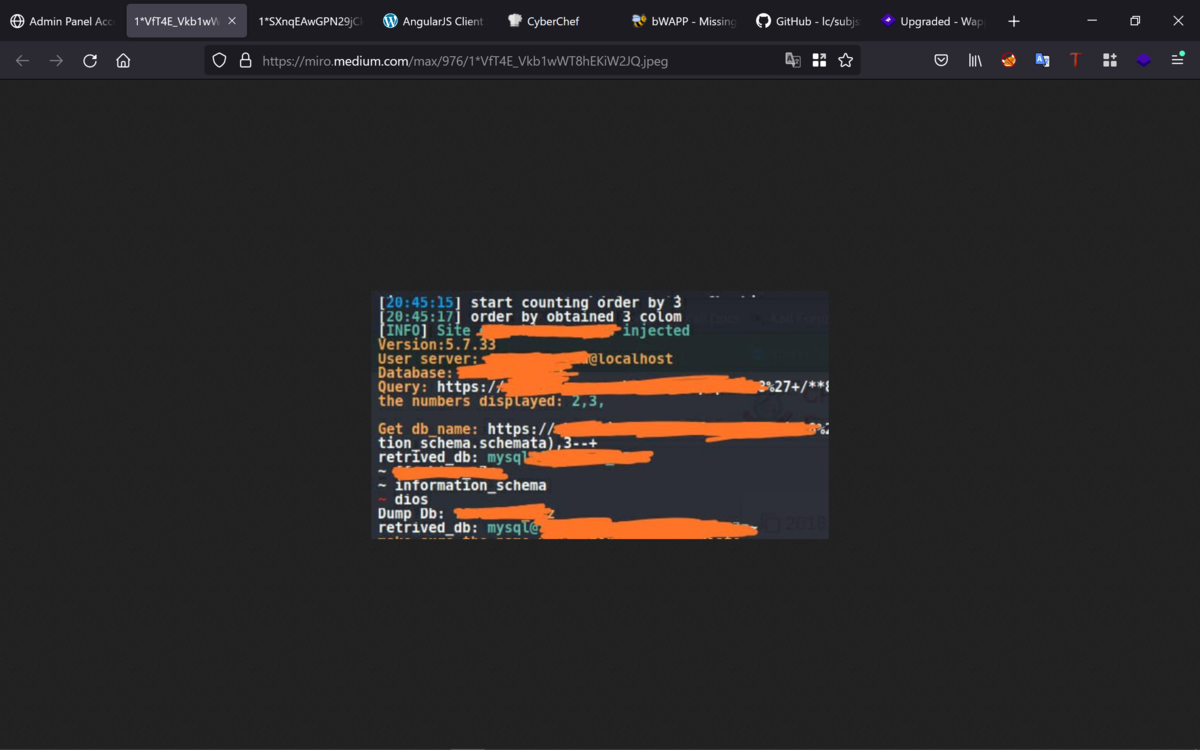1200x750 pixels.
Task: Click the crossed-out orange extension icon
Action: [1009, 61]
